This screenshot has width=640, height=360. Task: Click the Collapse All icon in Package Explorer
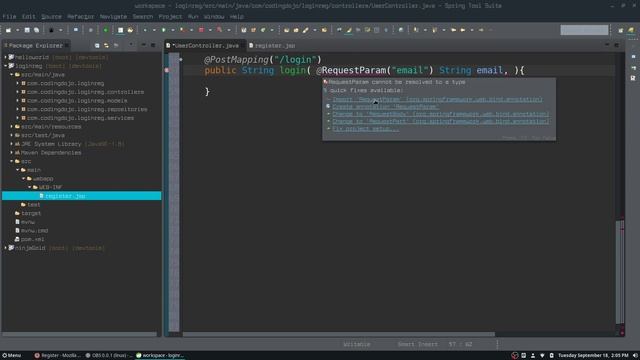(97, 45)
